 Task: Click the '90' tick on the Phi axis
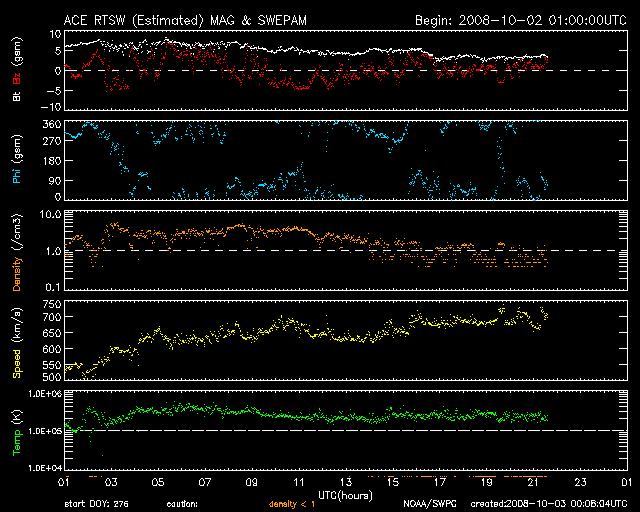coord(55,180)
